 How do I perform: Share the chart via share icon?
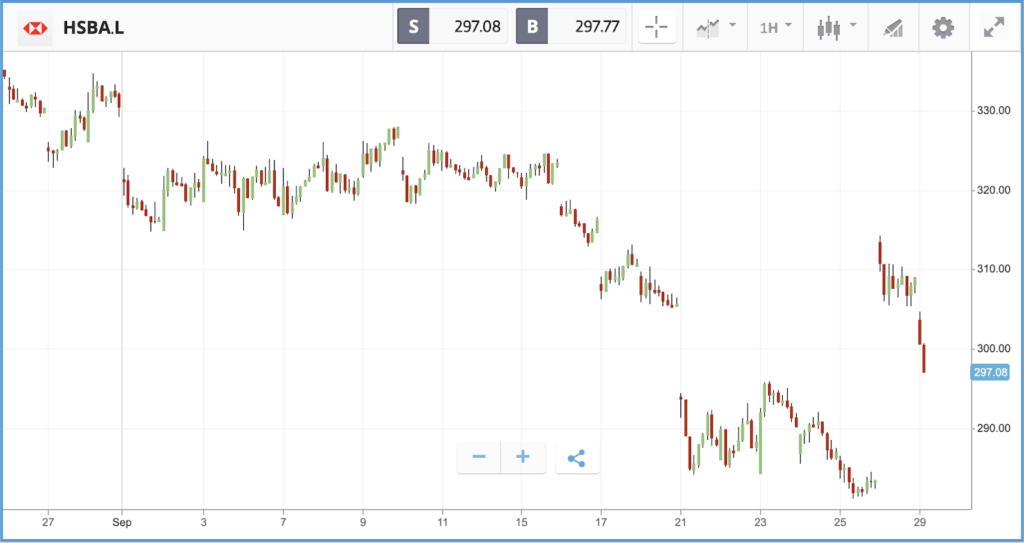577,457
